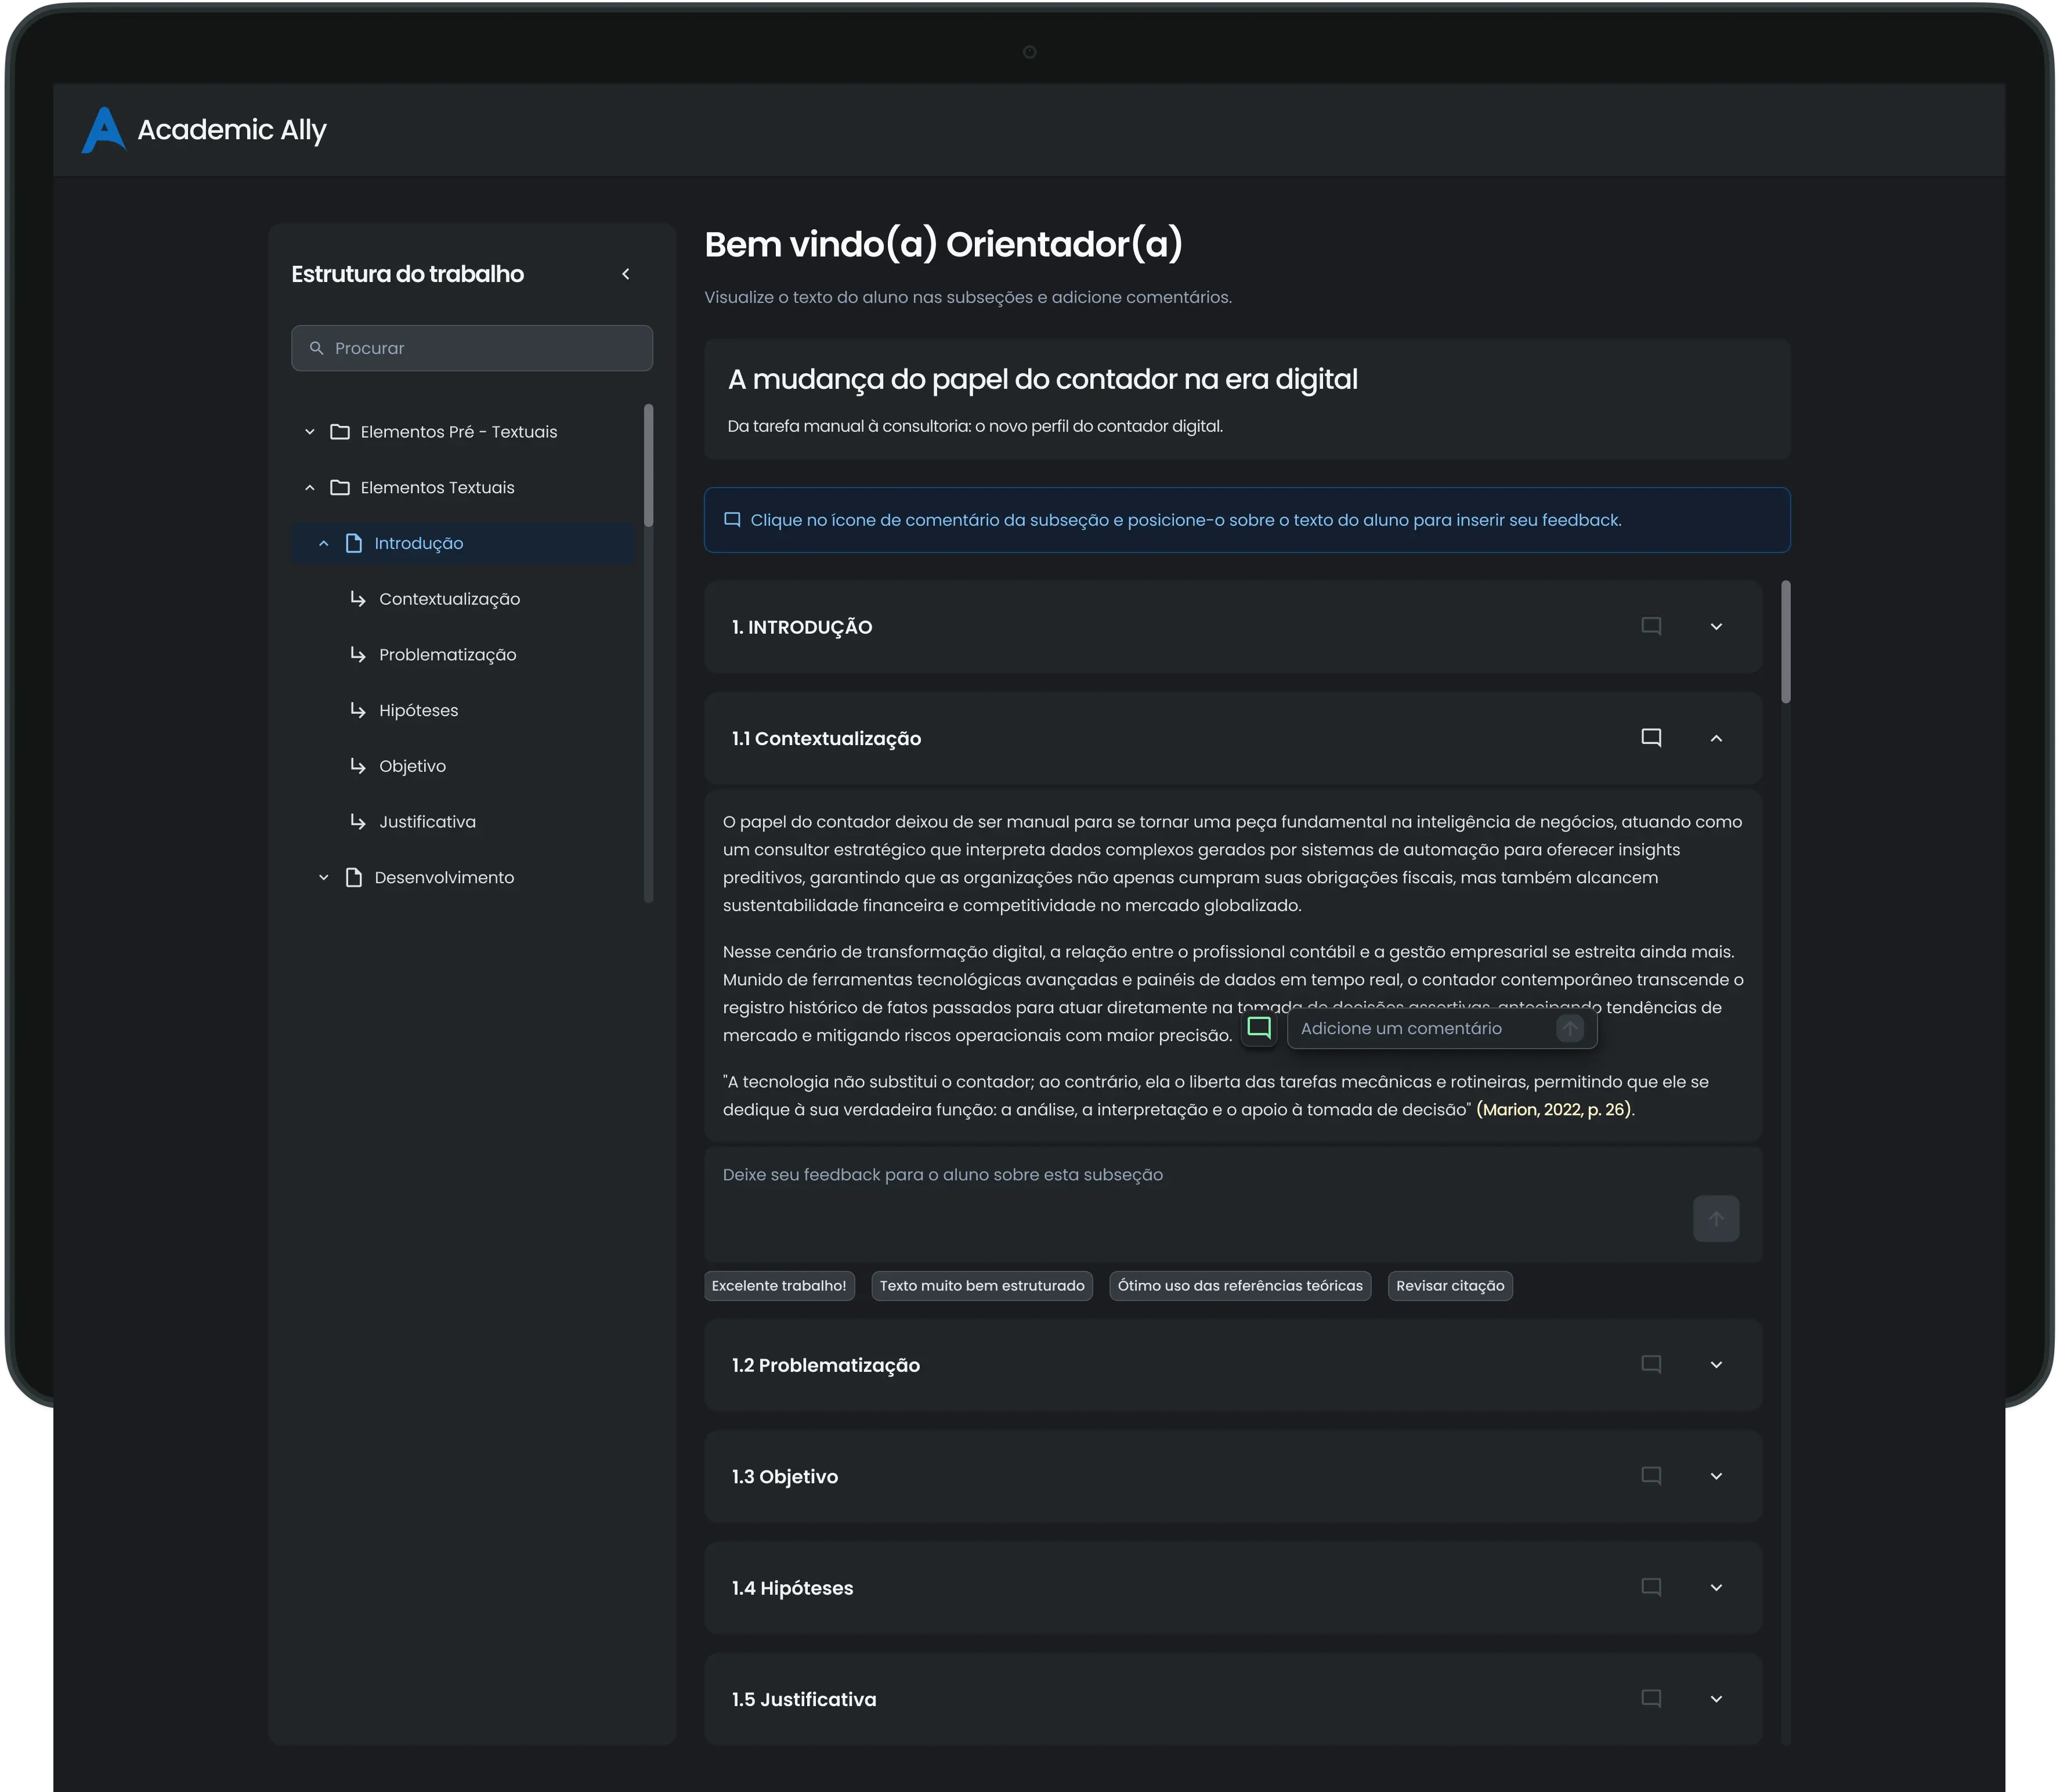Expand the 1.2 Problematização section chevron
The height and width of the screenshot is (1792, 2060).
point(1716,1365)
